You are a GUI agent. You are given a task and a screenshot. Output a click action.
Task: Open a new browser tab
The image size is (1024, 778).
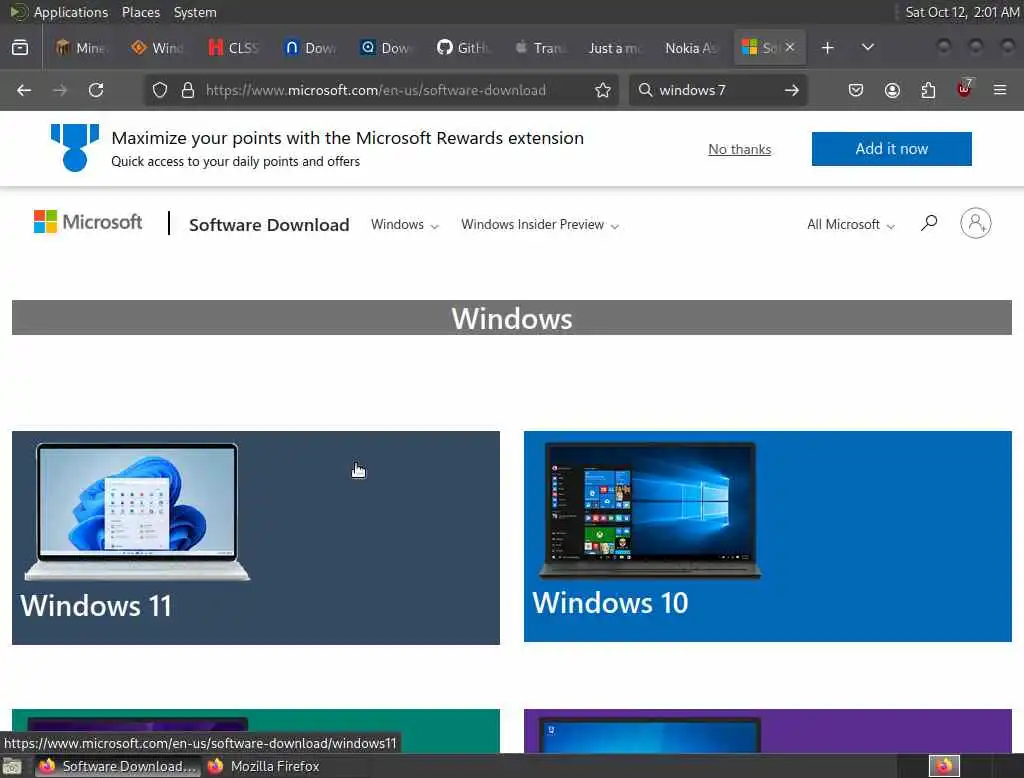click(x=827, y=48)
